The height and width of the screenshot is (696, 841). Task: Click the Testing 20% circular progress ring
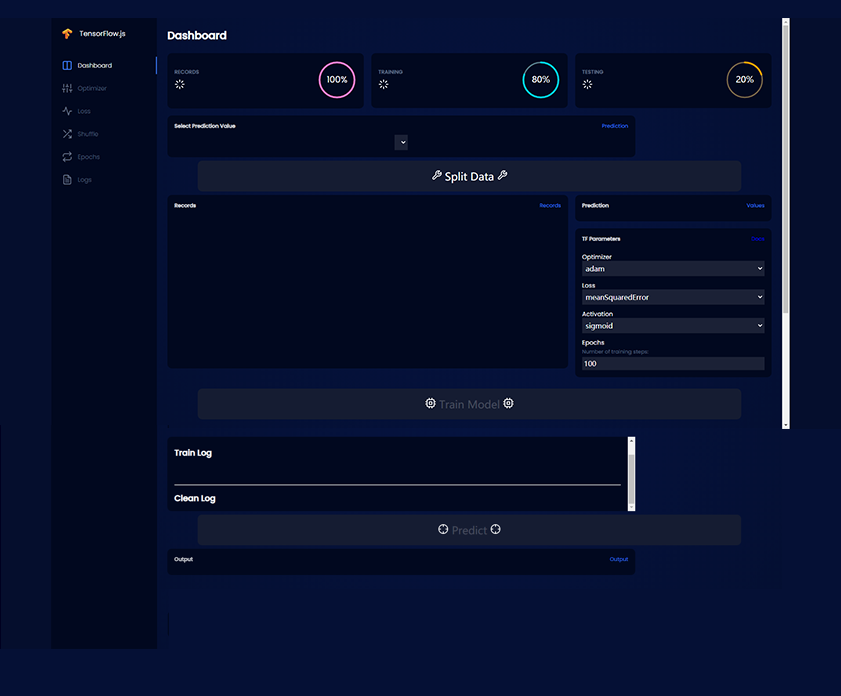[x=745, y=80]
